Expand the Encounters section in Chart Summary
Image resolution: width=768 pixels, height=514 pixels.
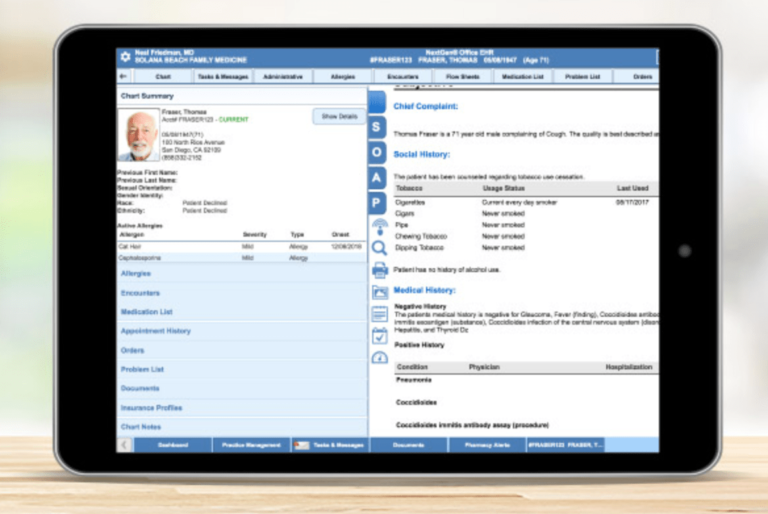coord(242,293)
